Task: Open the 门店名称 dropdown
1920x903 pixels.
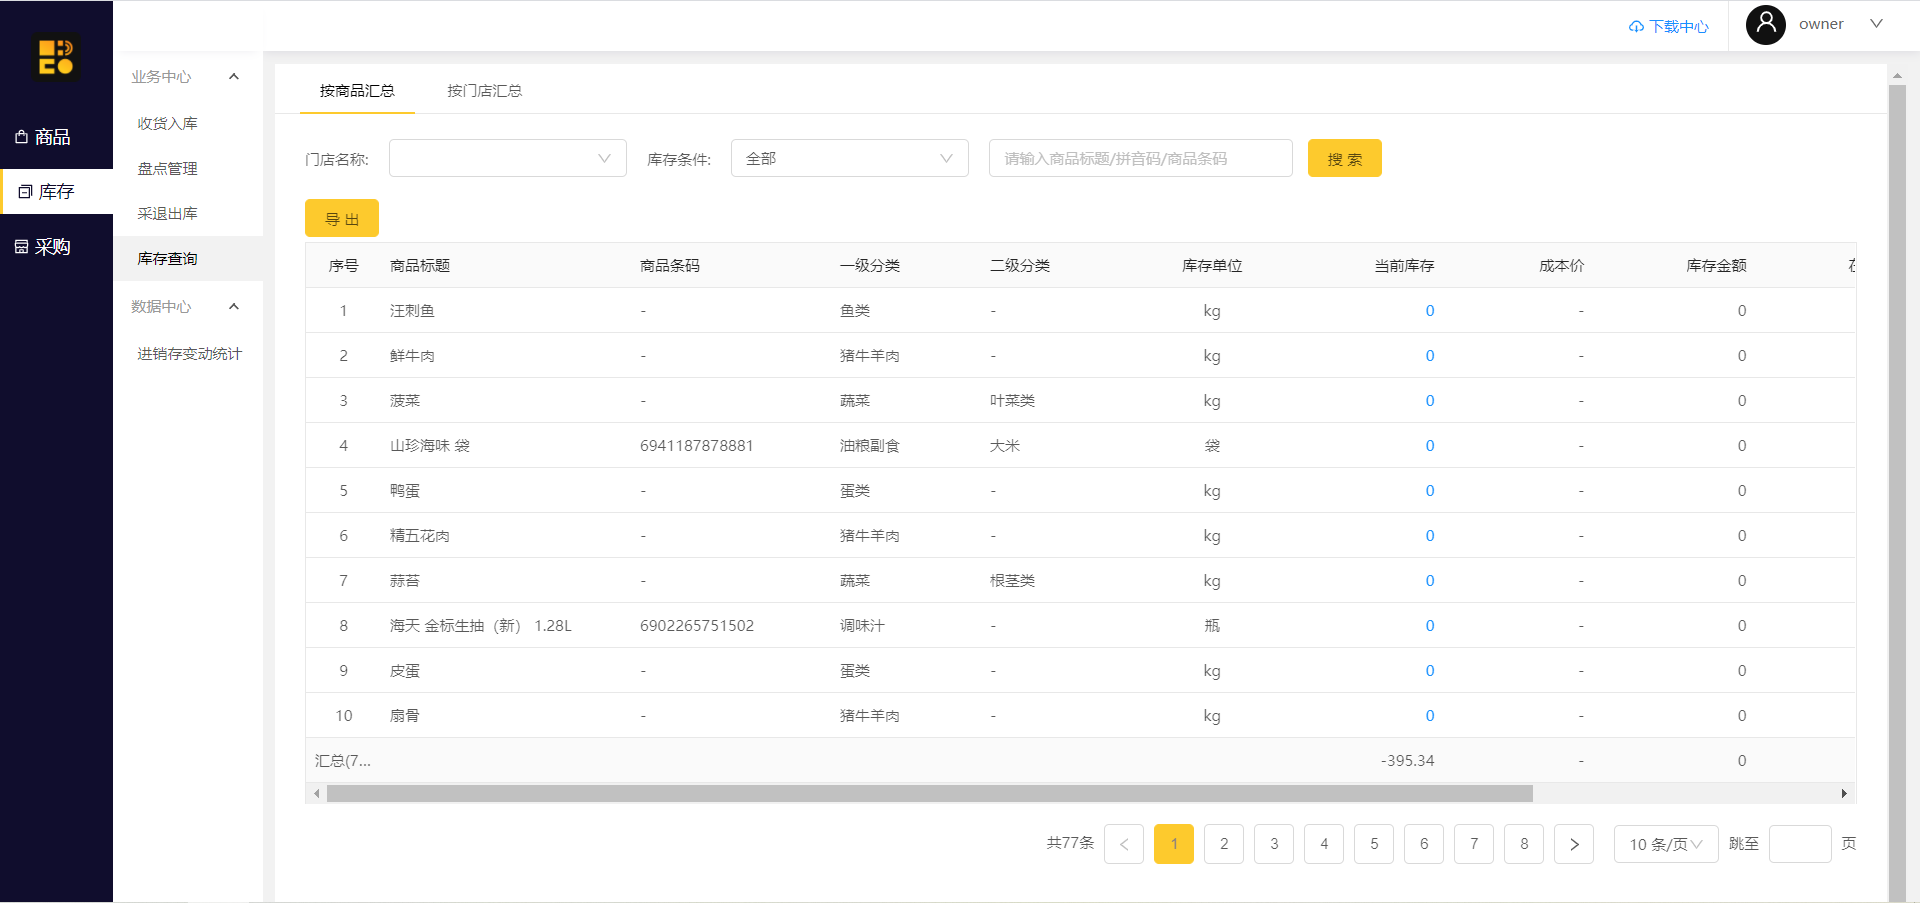Action: coord(508,158)
